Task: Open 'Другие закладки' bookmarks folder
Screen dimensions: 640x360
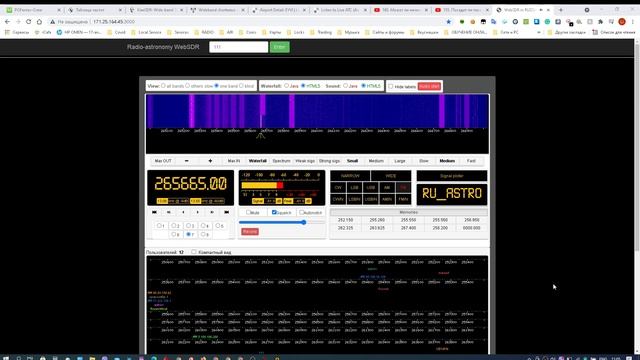Action: point(567,32)
